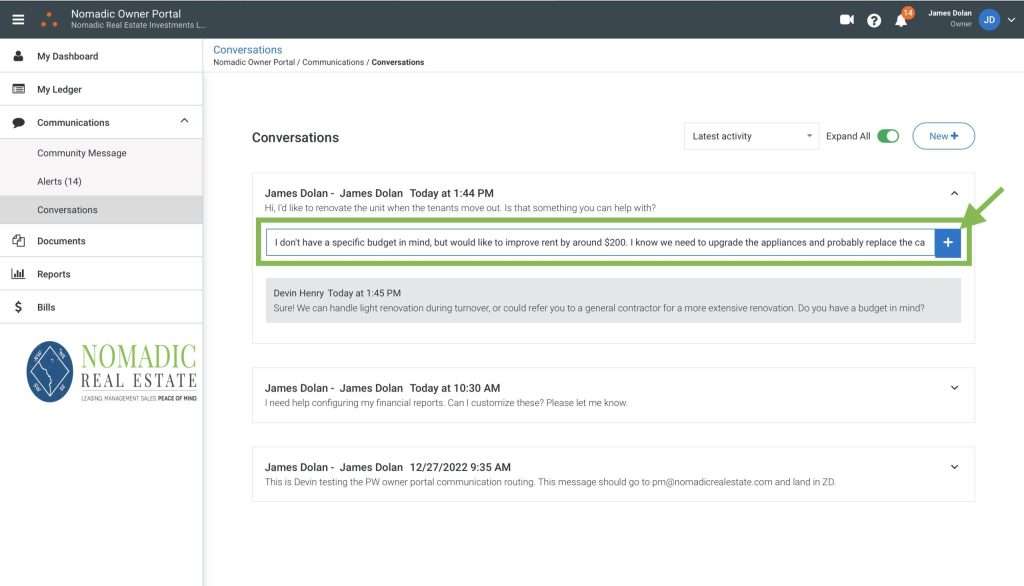Click the blue plus send button
Viewport: 1024px width, 586px height.
click(x=947, y=243)
